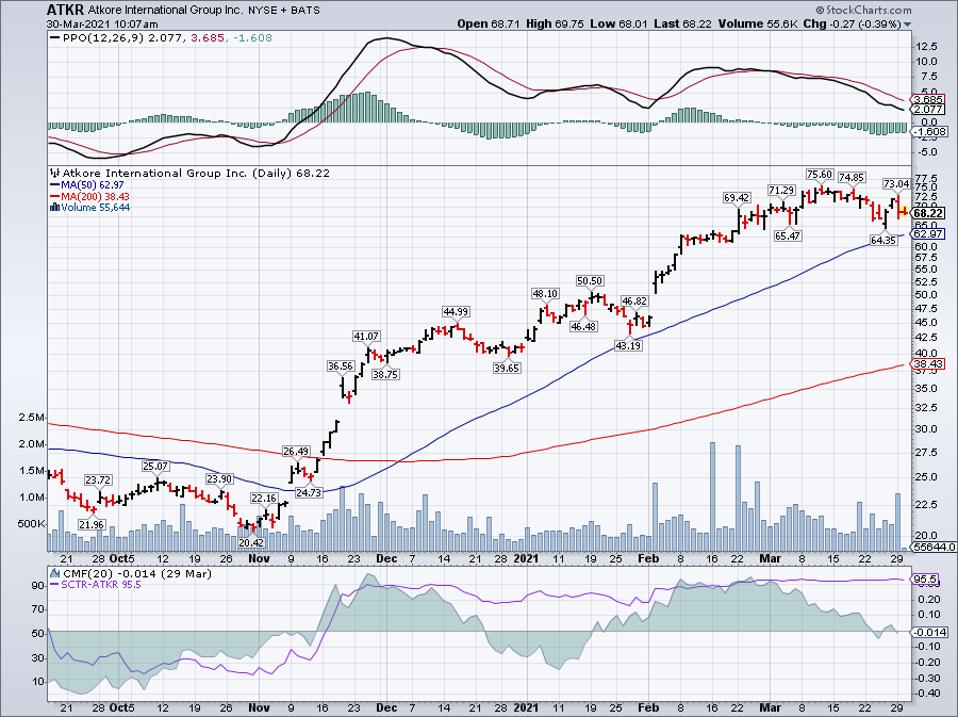
Task: Click the 2.077 PPO tag on right axis
Action: point(929,109)
